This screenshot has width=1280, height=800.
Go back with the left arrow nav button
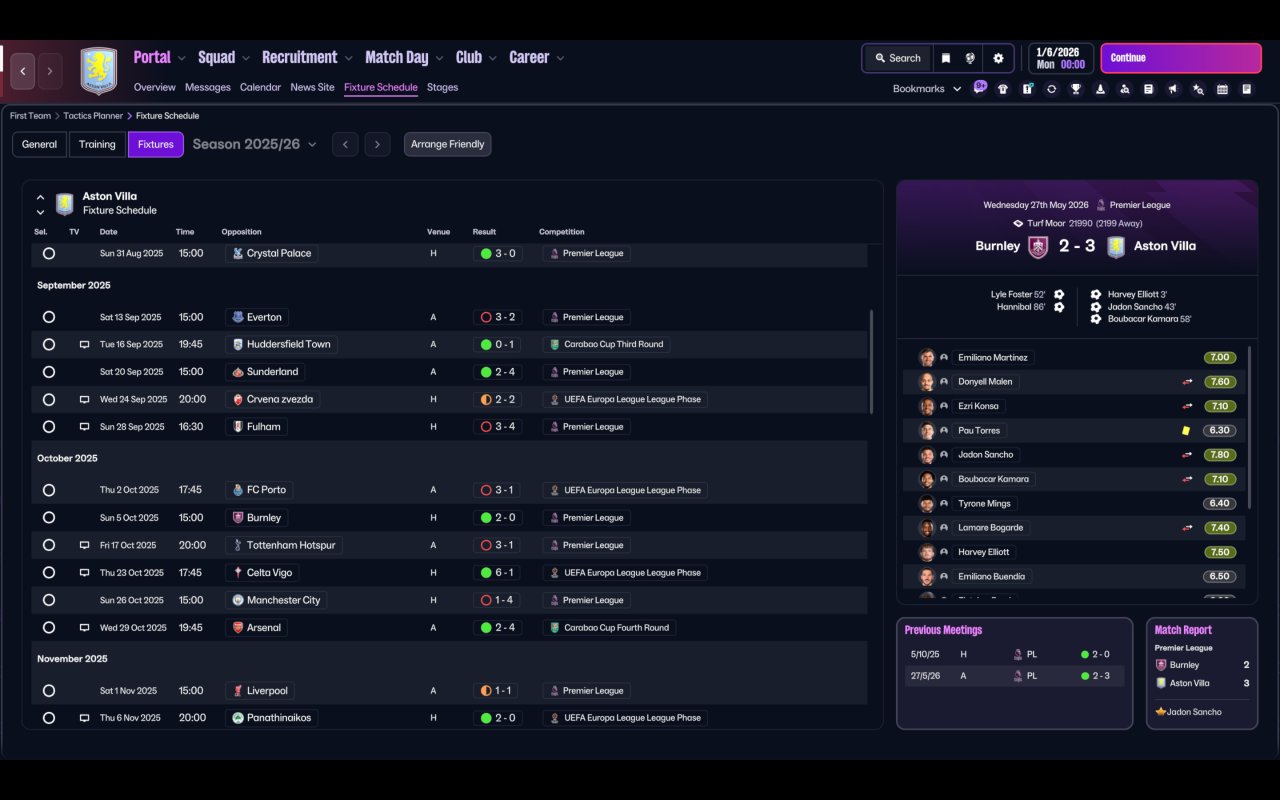pyautogui.click(x=23, y=71)
